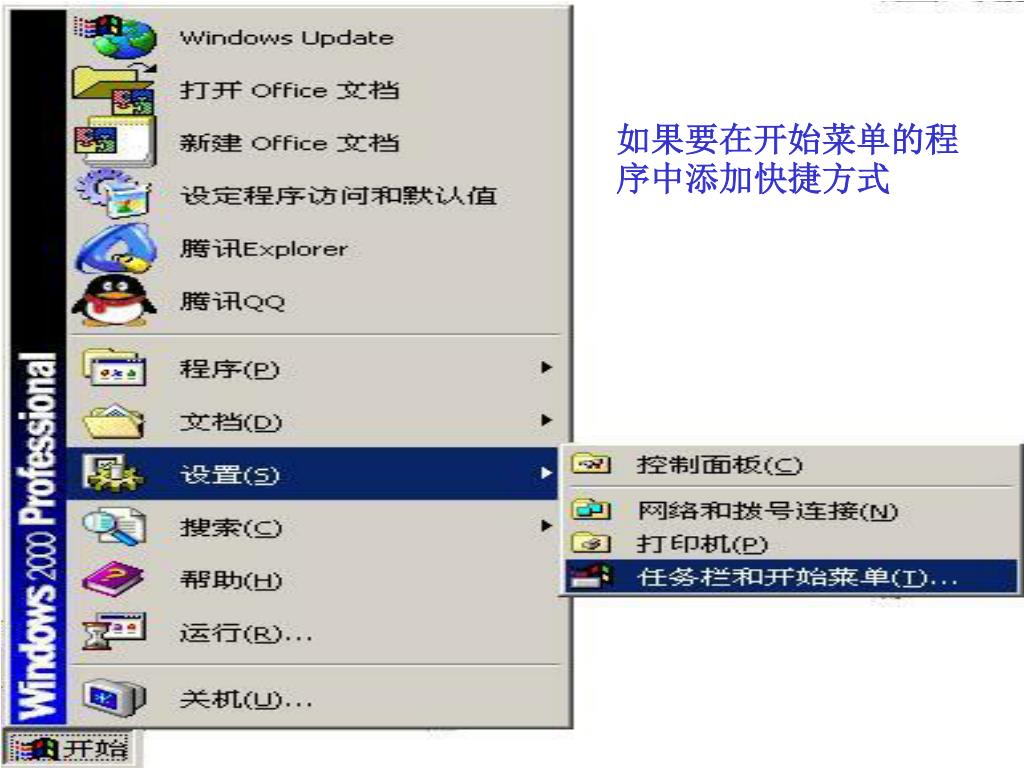Screen dimensions: 1024x768
Task: Launch 腾讯Explorer via its icon
Action: [x=116, y=248]
